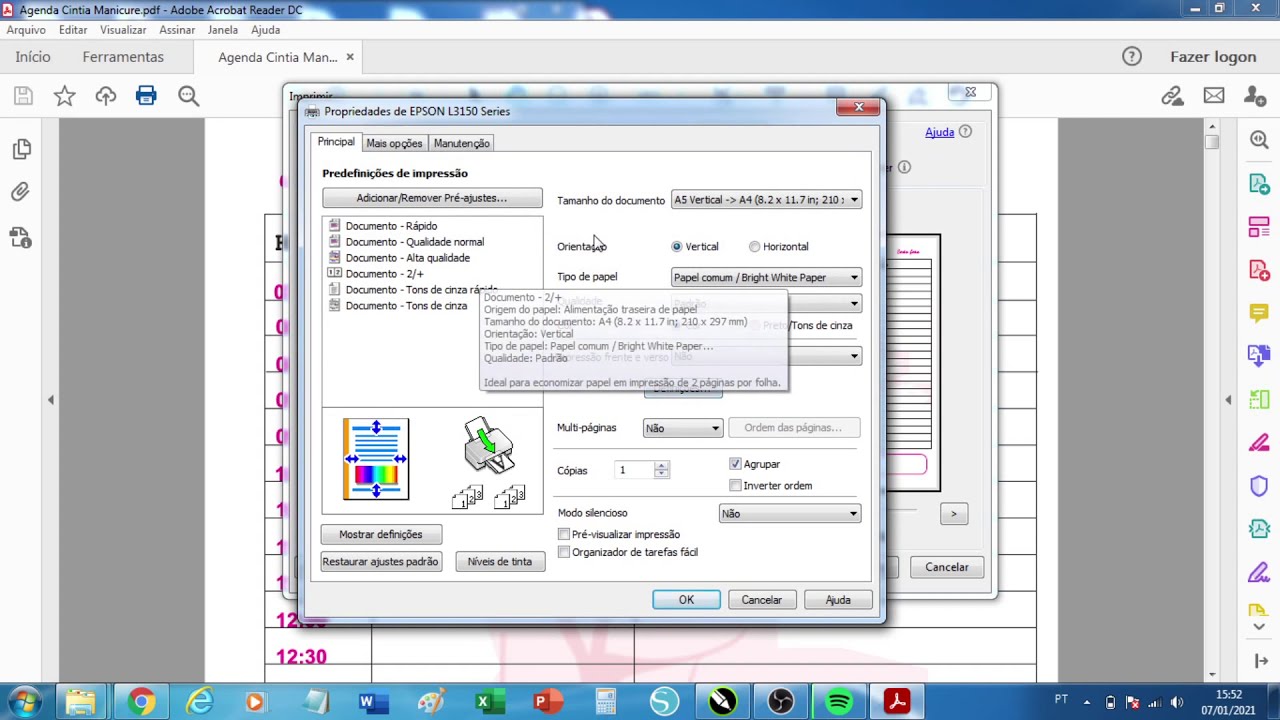
Task: Select preset Documento - Qualidade normal
Action: pyautogui.click(x=414, y=242)
